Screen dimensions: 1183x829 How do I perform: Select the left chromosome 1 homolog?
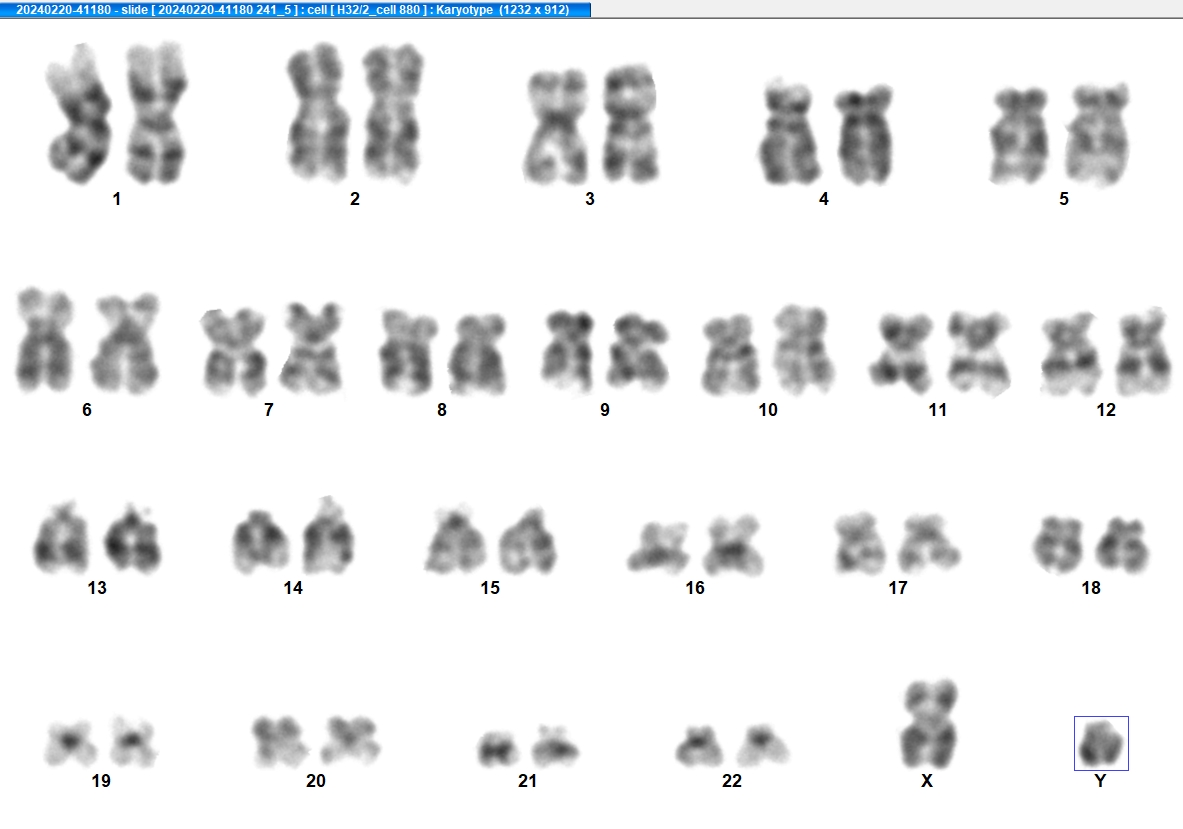click(x=78, y=113)
